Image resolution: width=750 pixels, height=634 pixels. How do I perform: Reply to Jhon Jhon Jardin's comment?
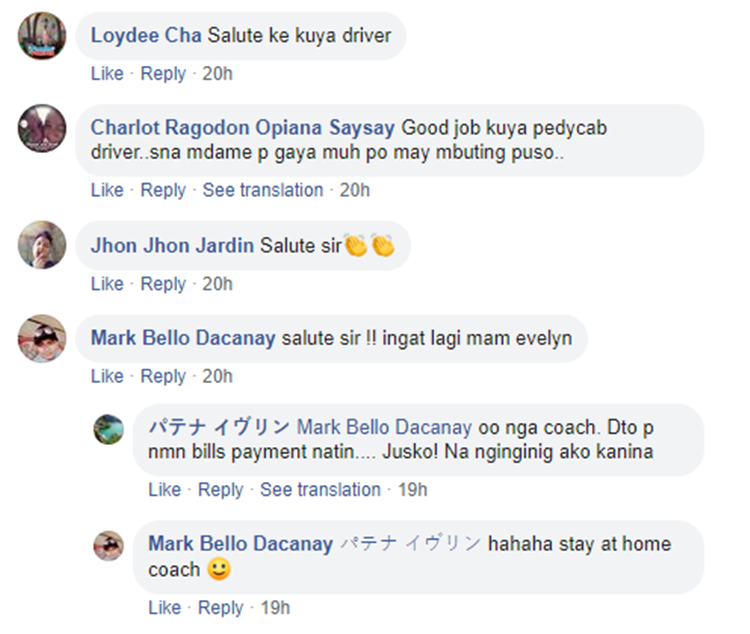[163, 284]
